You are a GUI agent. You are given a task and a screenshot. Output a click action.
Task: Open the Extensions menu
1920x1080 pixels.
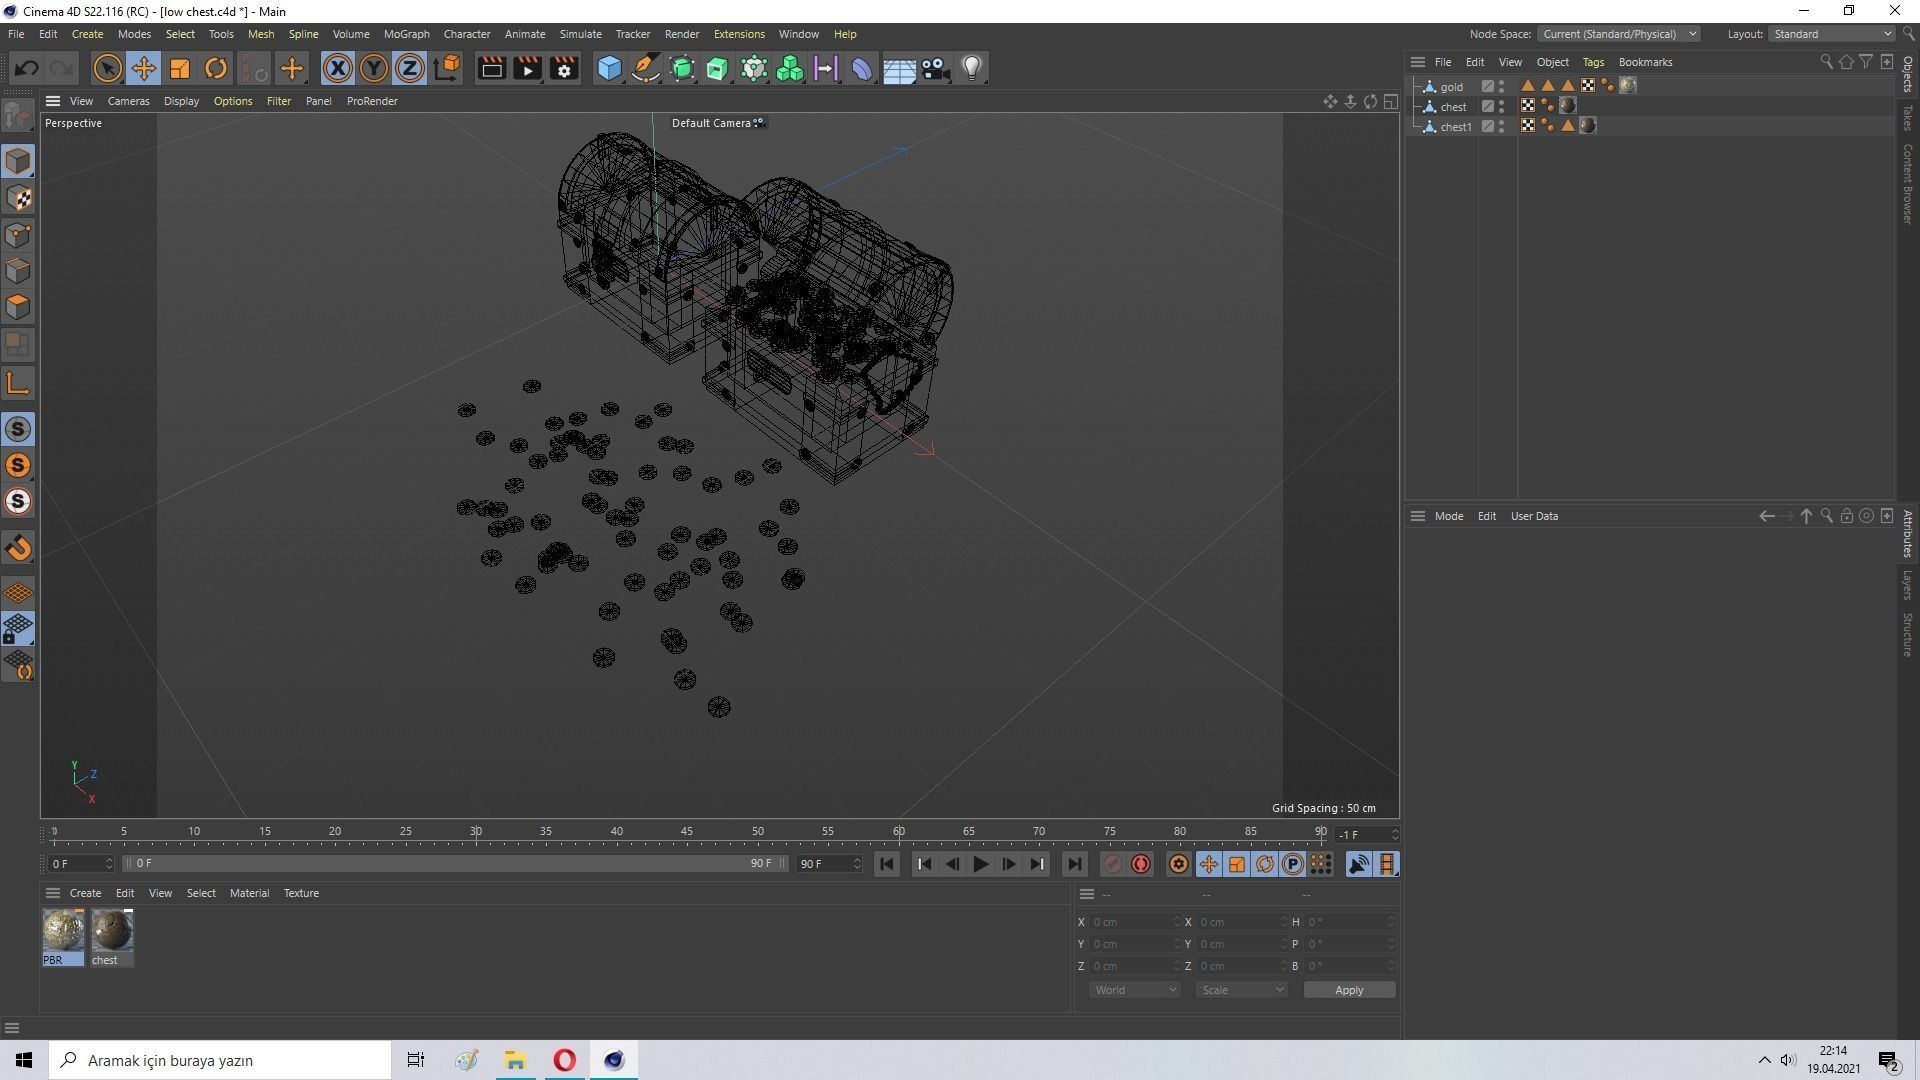coord(739,34)
